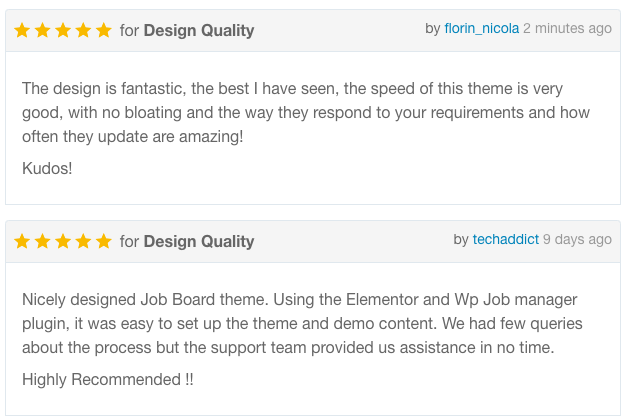Click 'Design Quality' label in first review
Screen dimensions: 626x420
[199, 31]
